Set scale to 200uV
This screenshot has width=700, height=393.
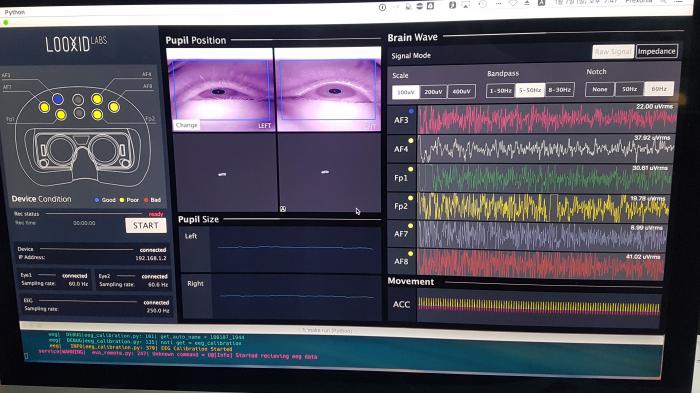[433, 92]
